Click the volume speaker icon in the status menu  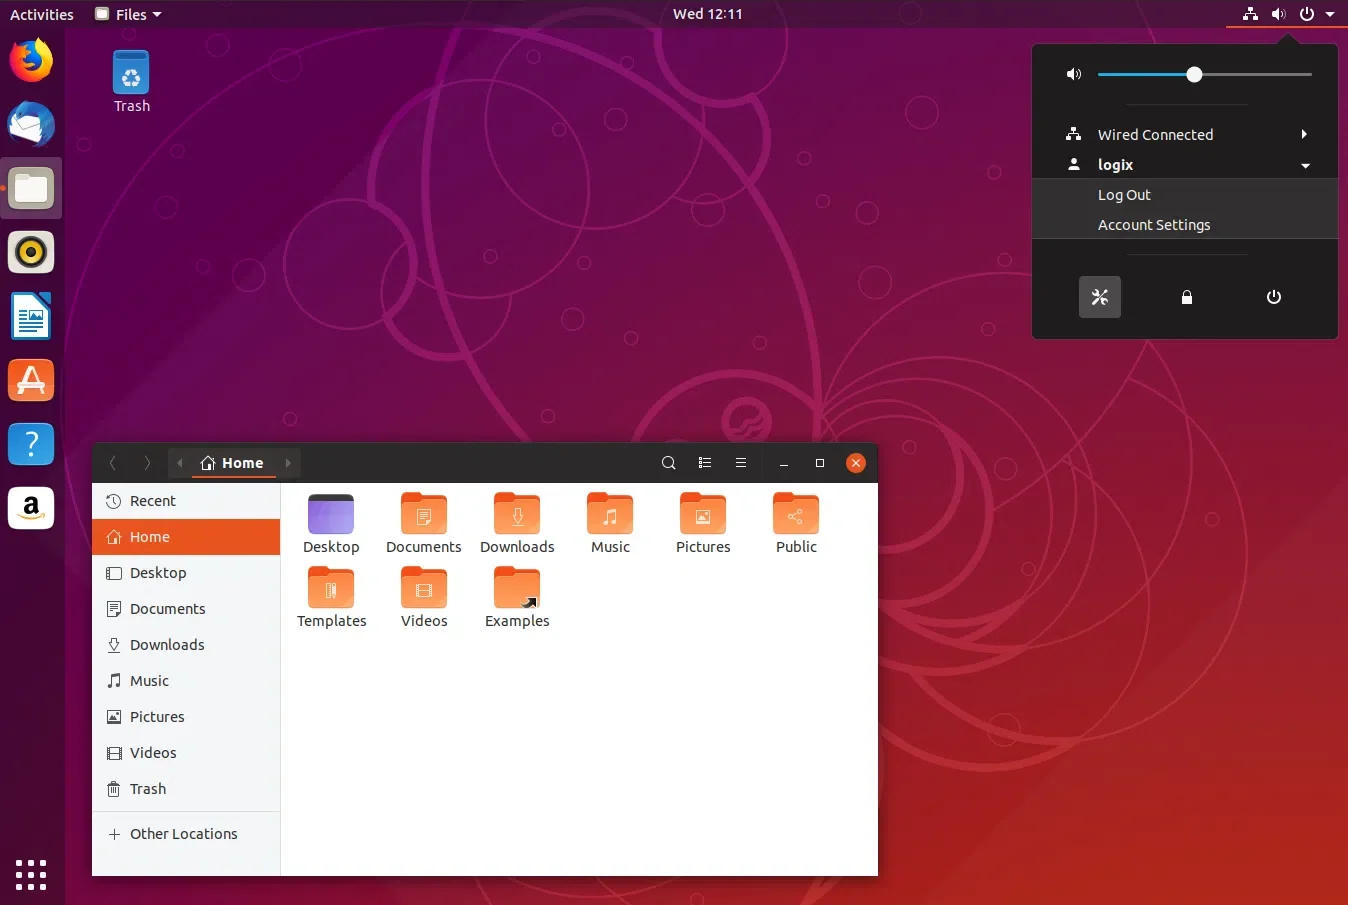point(1074,74)
